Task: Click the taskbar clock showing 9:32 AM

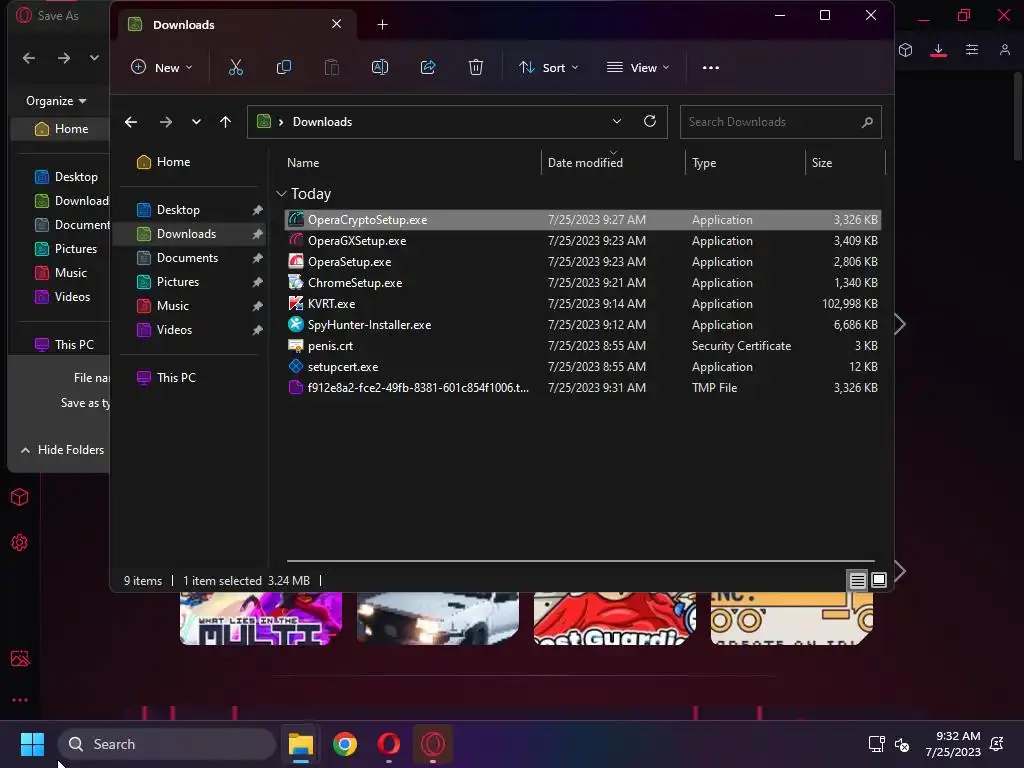Action: [953, 744]
